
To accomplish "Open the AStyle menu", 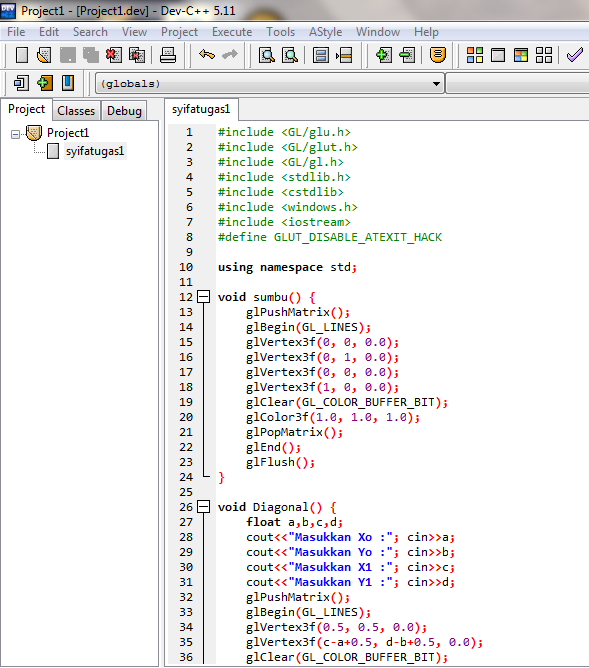I will [x=325, y=32].
